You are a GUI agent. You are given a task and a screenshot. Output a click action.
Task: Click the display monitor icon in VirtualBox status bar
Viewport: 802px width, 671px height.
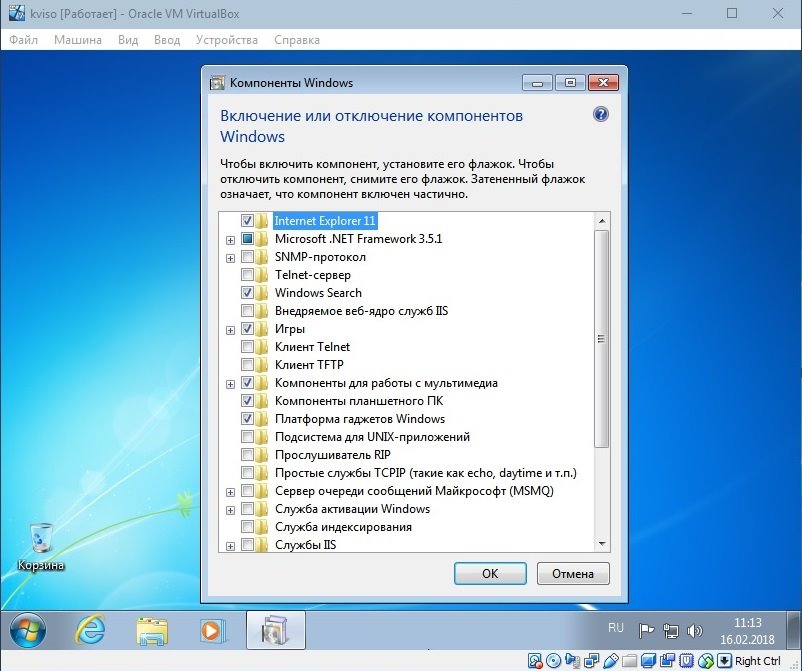pos(648,661)
